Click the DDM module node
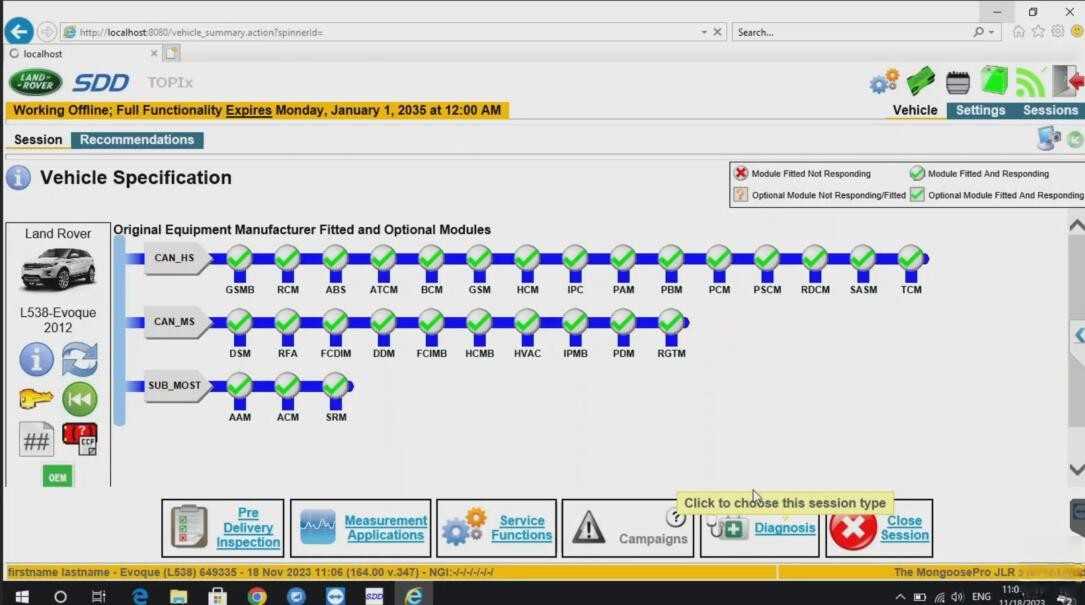This screenshot has width=1085, height=605. coord(383,323)
